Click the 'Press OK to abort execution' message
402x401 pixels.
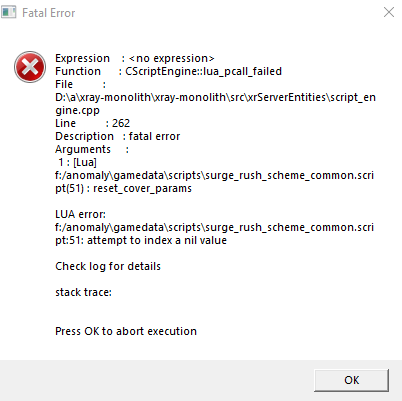[126, 331]
